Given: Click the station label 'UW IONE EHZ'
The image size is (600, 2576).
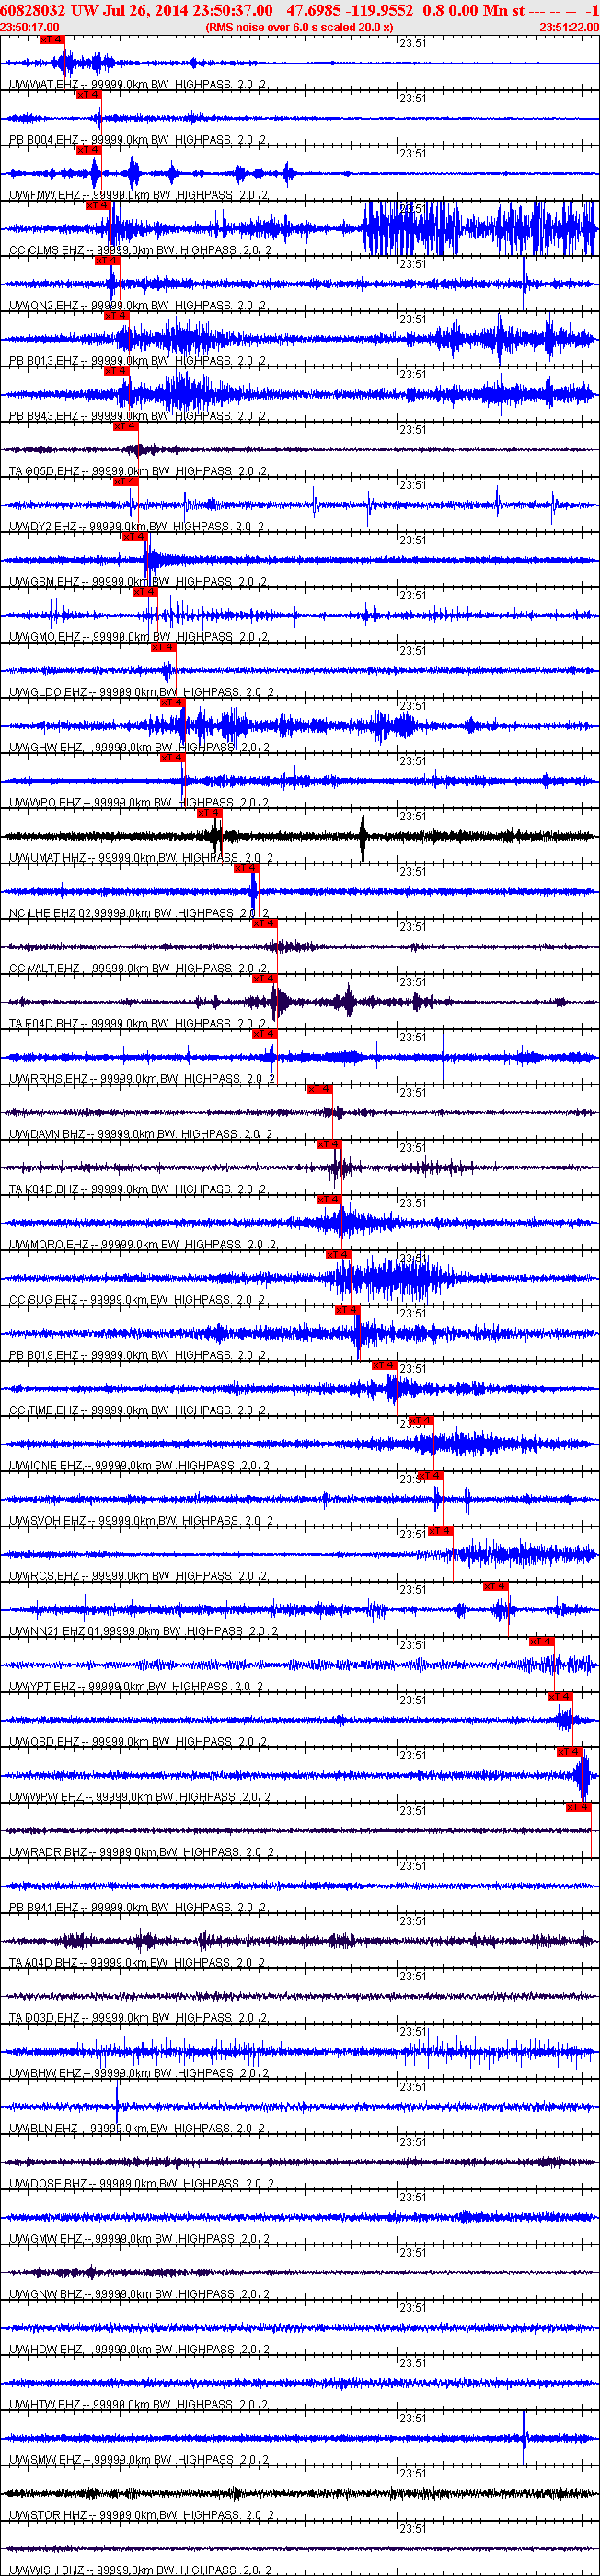Looking at the screenshot, I should pos(46,1465).
